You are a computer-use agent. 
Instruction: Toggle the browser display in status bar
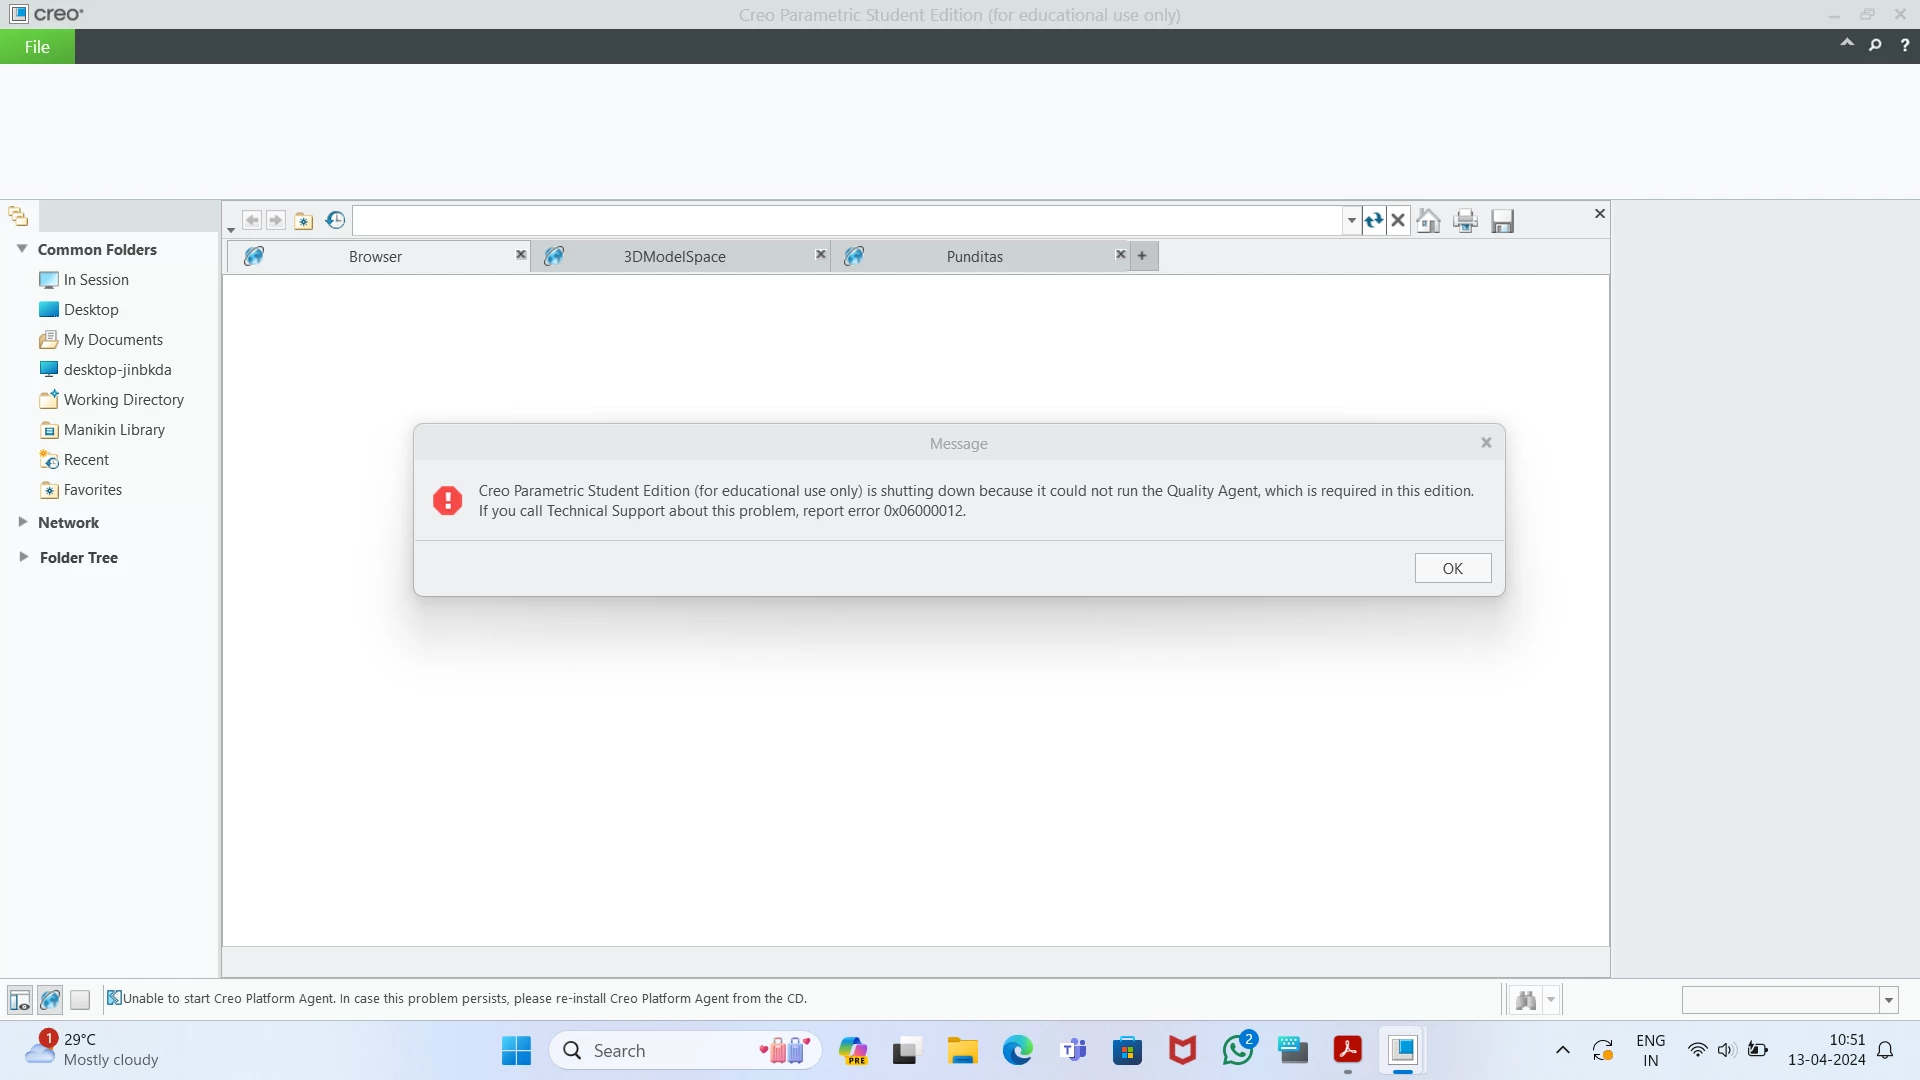click(50, 999)
